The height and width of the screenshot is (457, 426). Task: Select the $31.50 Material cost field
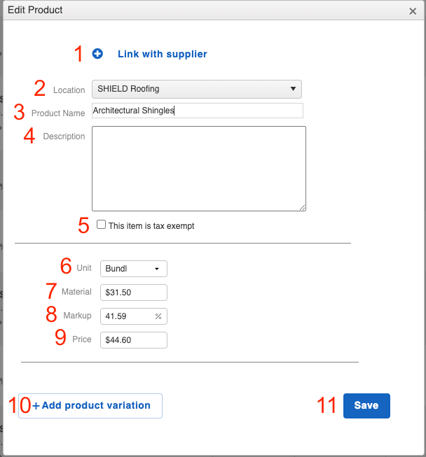[134, 293]
